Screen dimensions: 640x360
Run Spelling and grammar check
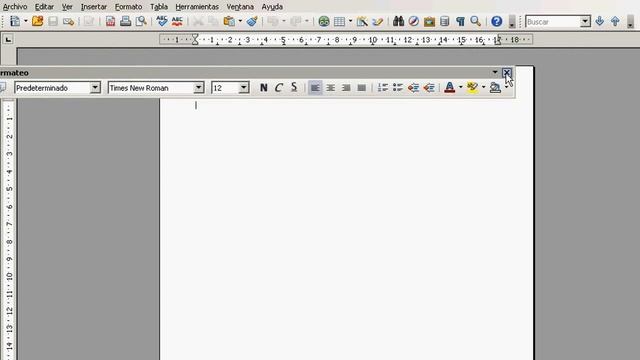pyautogui.click(x=162, y=21)
